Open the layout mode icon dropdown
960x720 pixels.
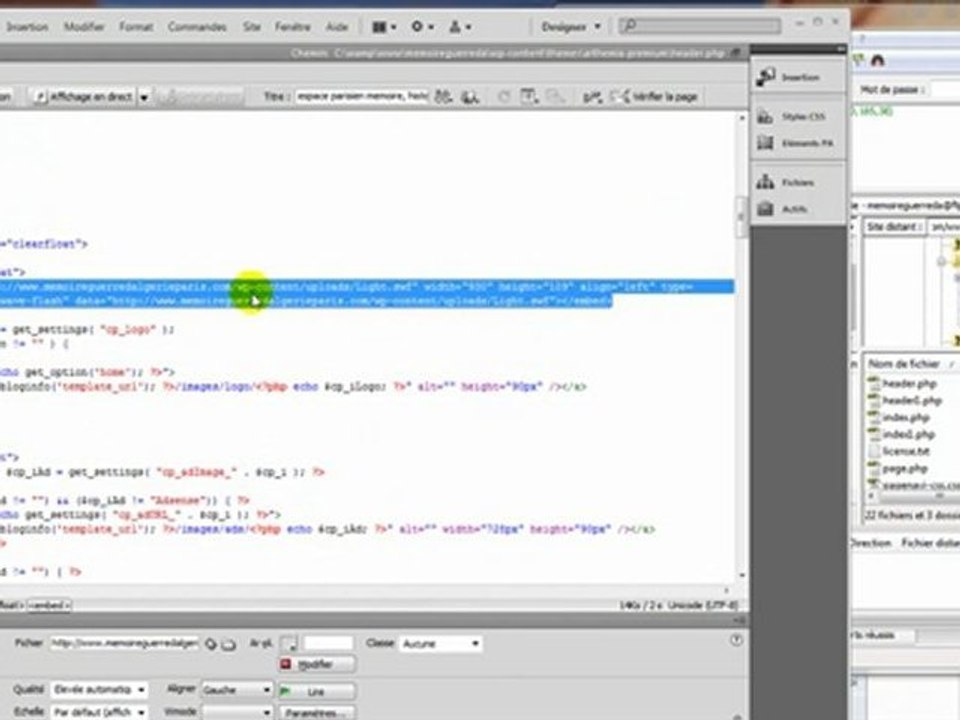point(384,27)
